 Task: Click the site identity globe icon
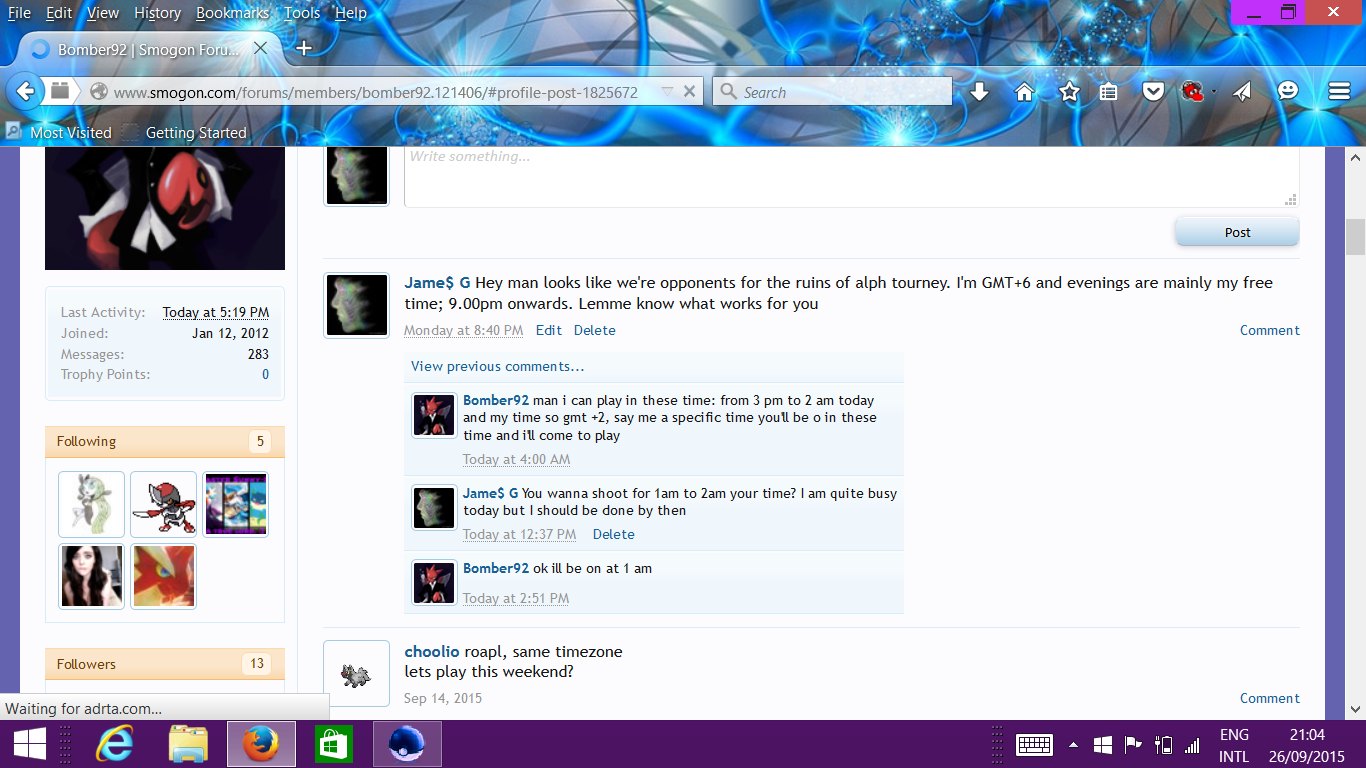(x=98, y=92)
